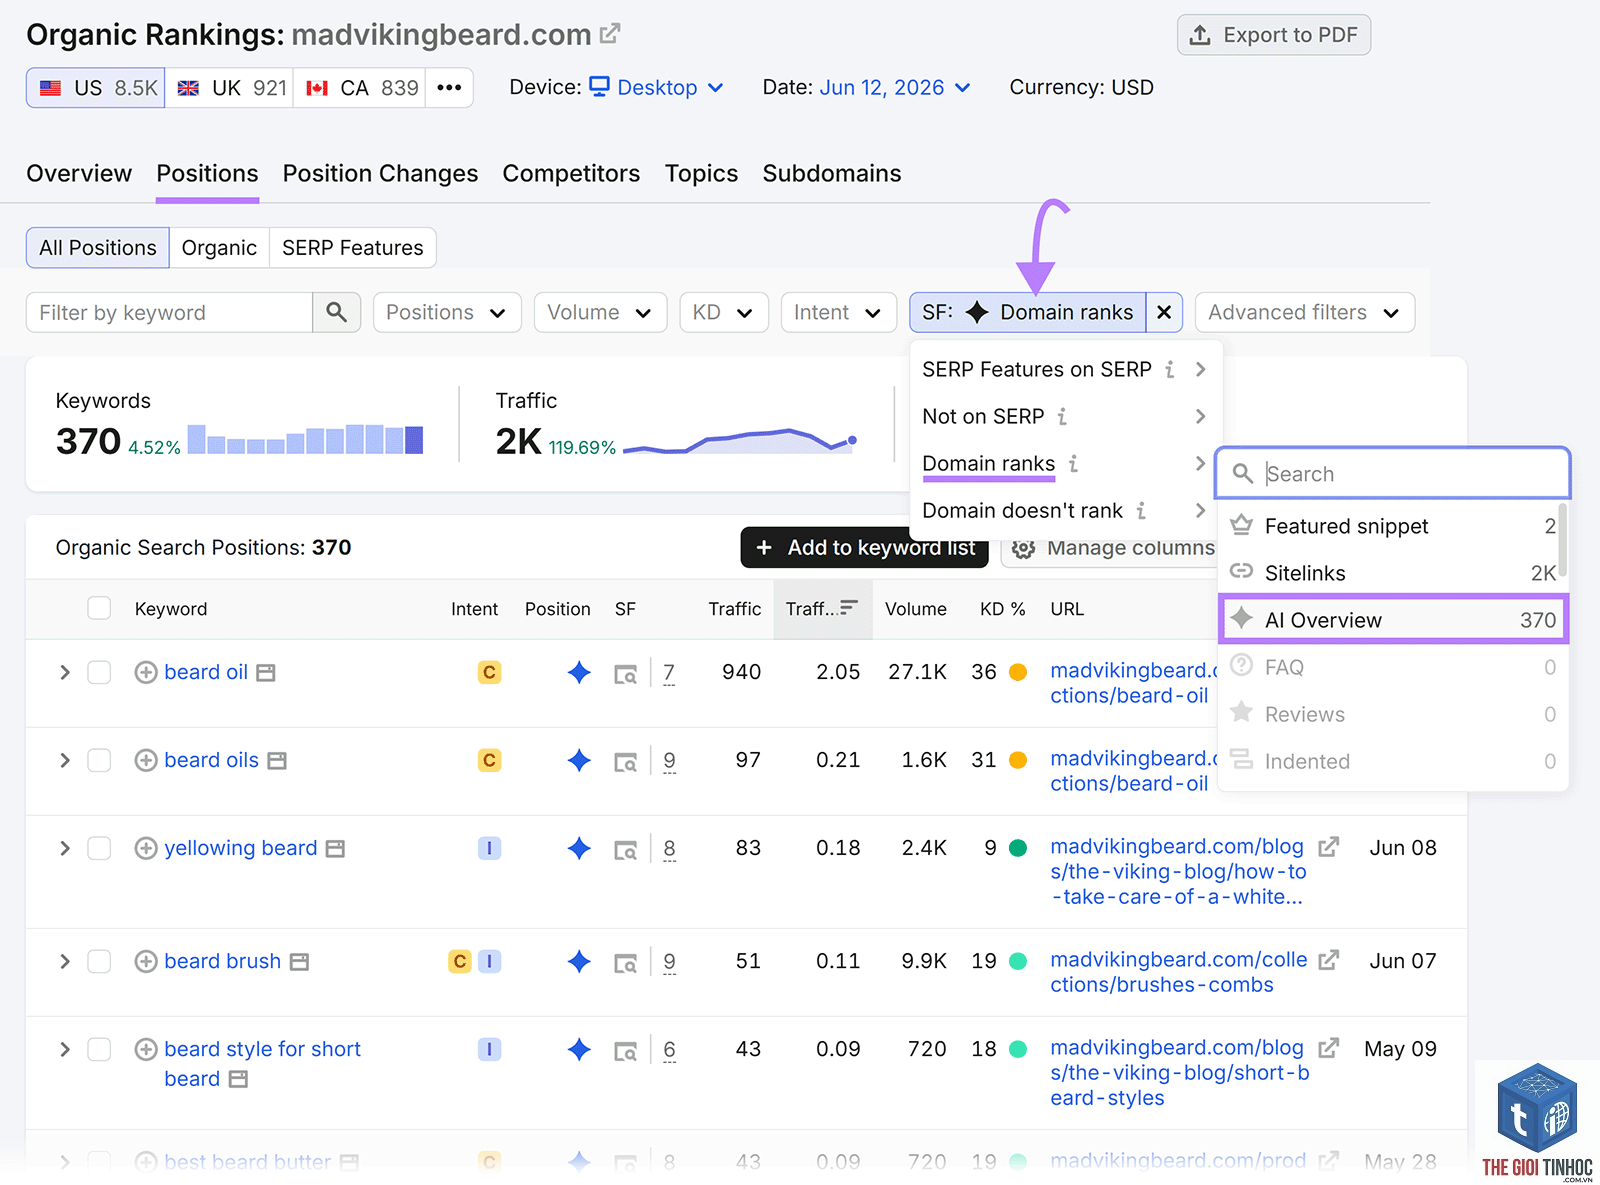Change the date Jun 12, 2026
Viewport: 1600px width, 1185px height.
tap(895, 87)
